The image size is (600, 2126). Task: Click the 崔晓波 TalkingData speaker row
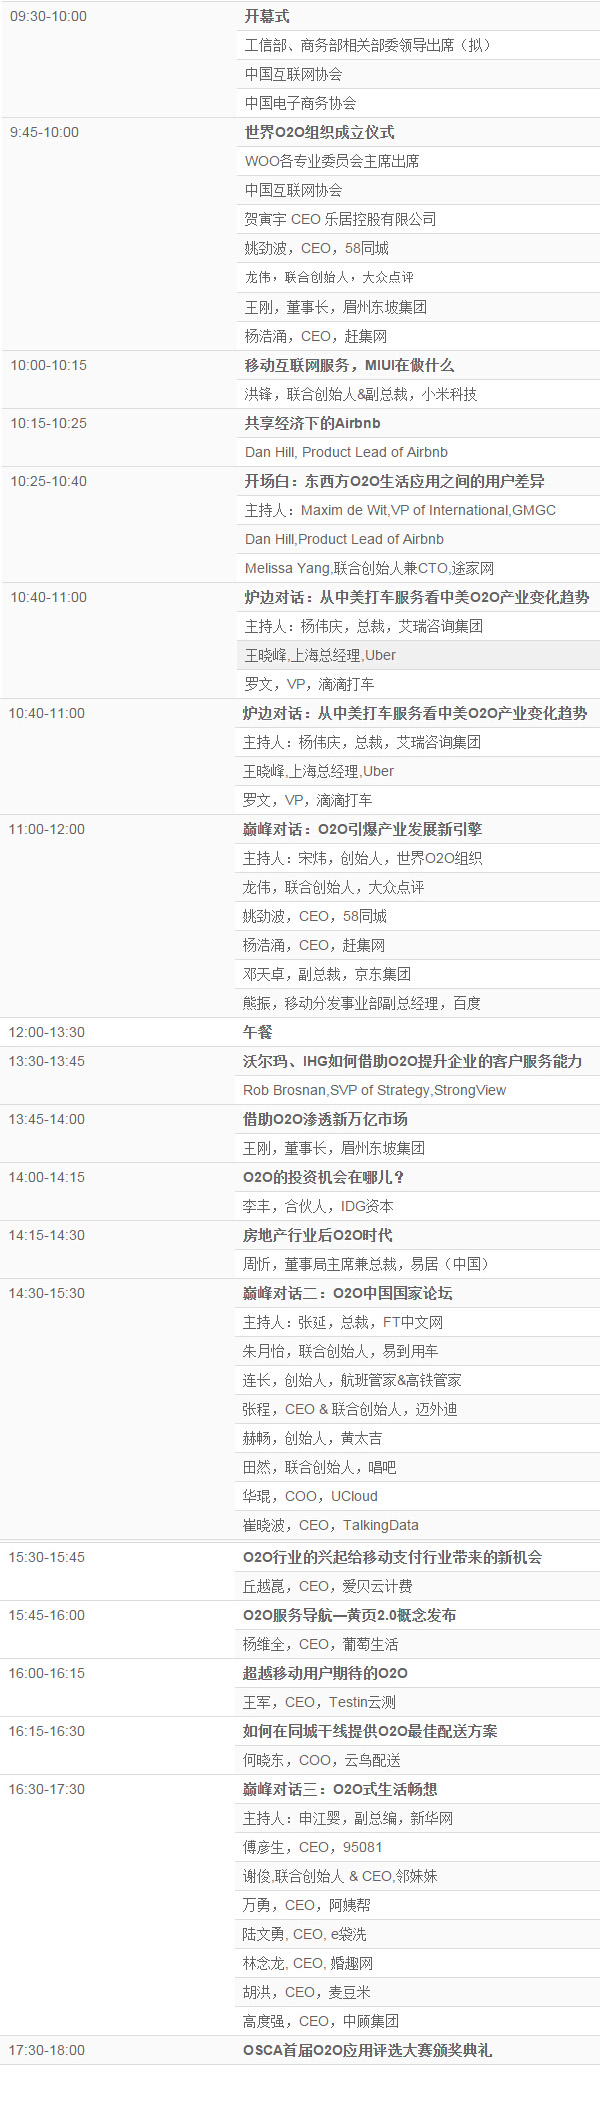click(330, 1525)
